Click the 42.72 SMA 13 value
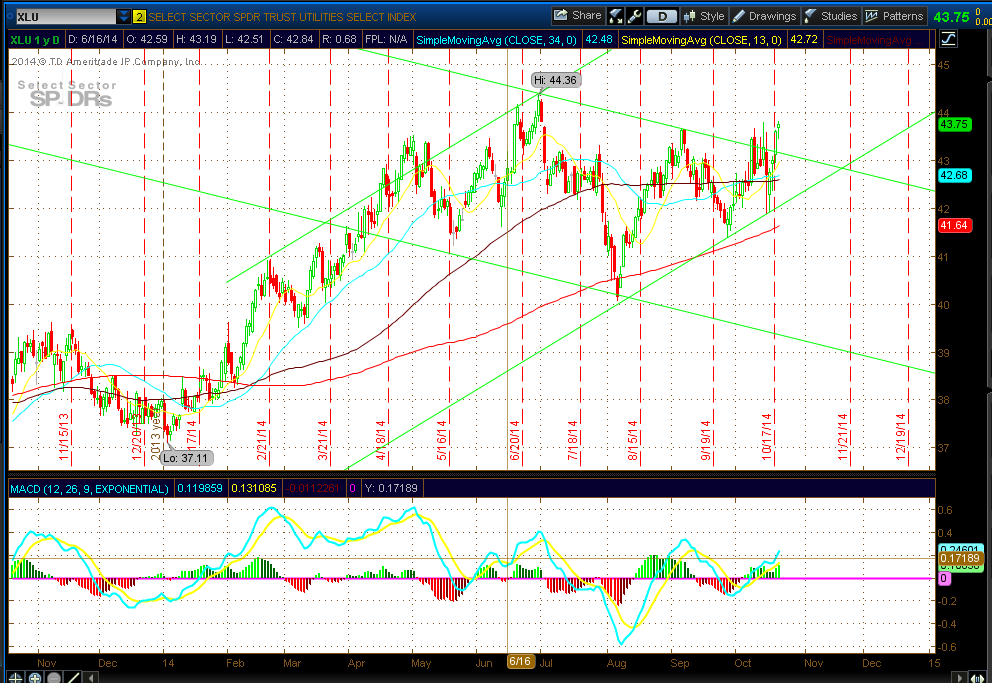Screen dimensions: 992x683 803,39
